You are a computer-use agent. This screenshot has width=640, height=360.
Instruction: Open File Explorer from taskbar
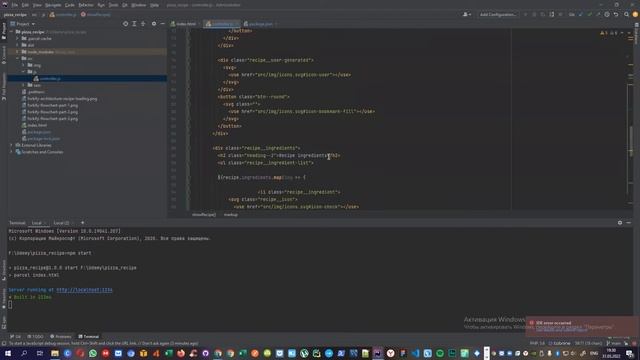click(x=55, y=353)
